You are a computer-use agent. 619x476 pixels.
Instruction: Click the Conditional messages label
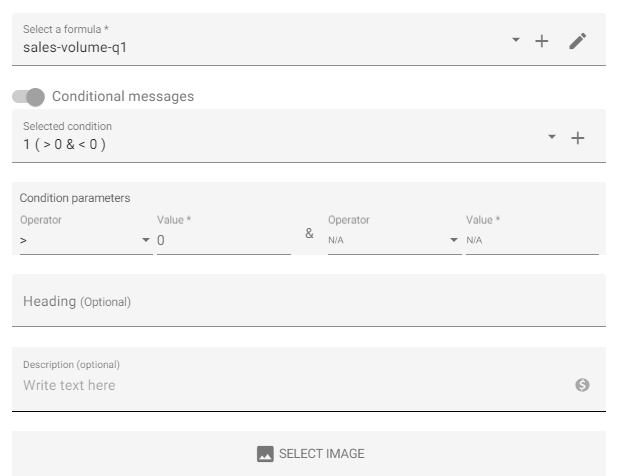tap(123, 96)
